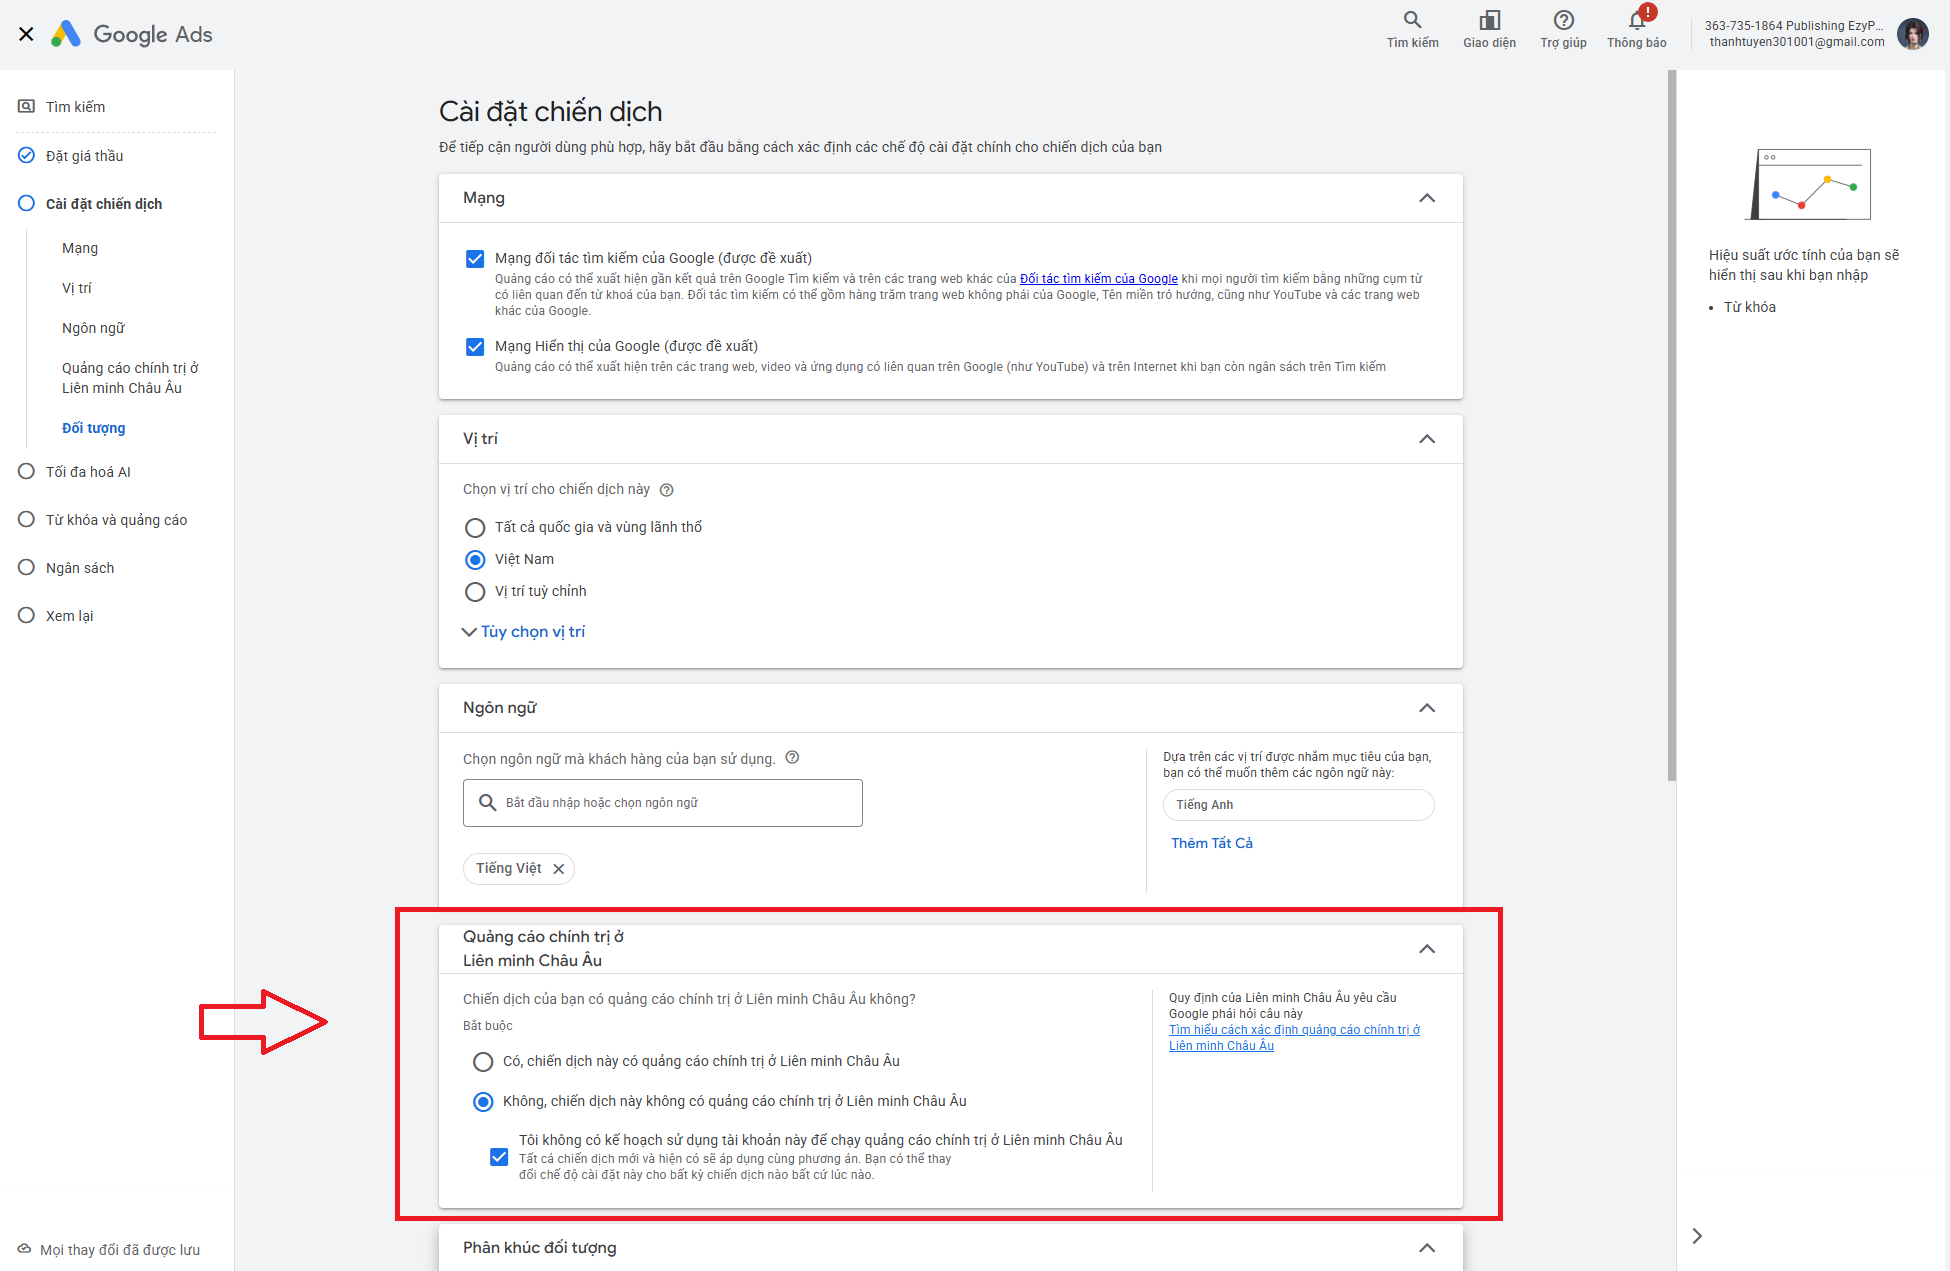Image resolution: width=1950 pixels, height=1271 pixels.
Task: Open the Giao diện appearance menu
Action: (x=1489, y=29)
